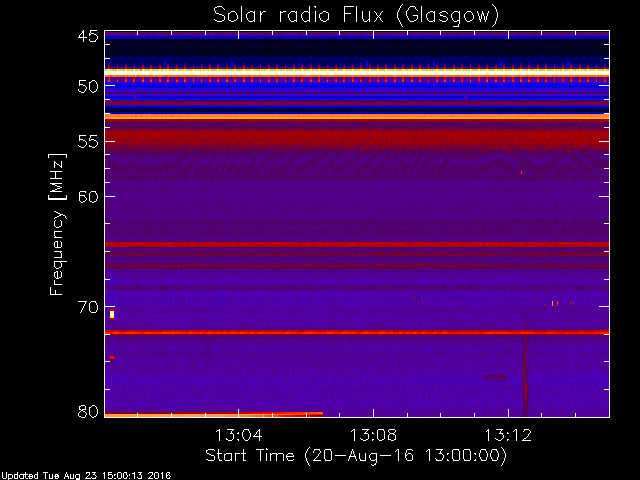Image resolution: width=640 pixels, height=480 pixels.
Task: Click the 13:08 time tick label
Action: point(373,435)
